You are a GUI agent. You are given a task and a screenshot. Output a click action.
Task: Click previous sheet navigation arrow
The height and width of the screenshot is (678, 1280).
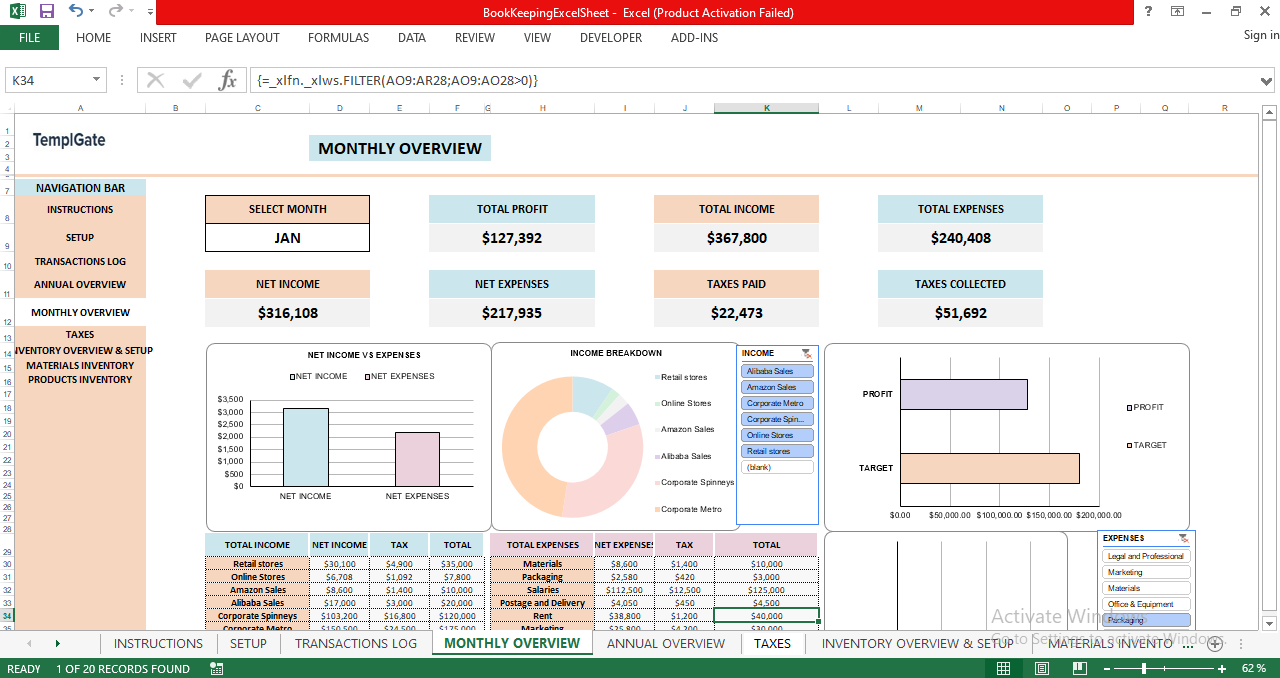click(28, 644)
